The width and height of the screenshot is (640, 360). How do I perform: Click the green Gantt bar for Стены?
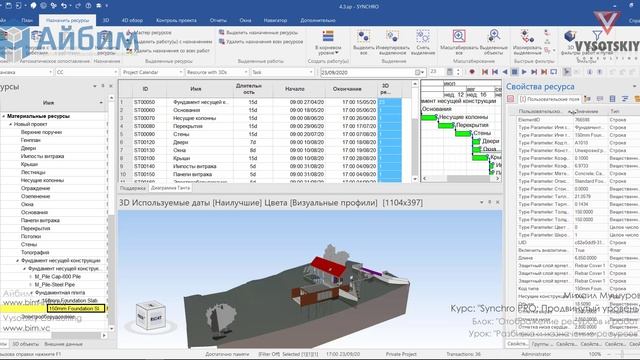tap(463, 133)
